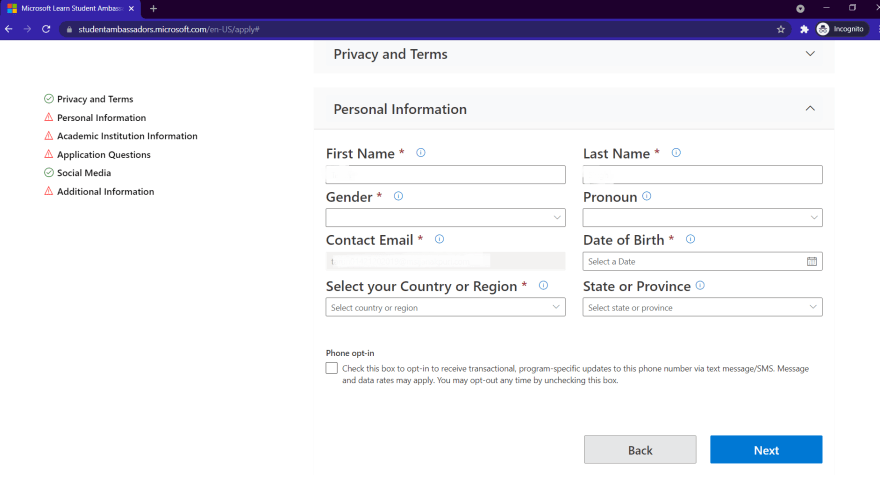This screenshot has width=880, height=477.
Task: Click the address bar lock icon
Action: click(x=70, y=29)
